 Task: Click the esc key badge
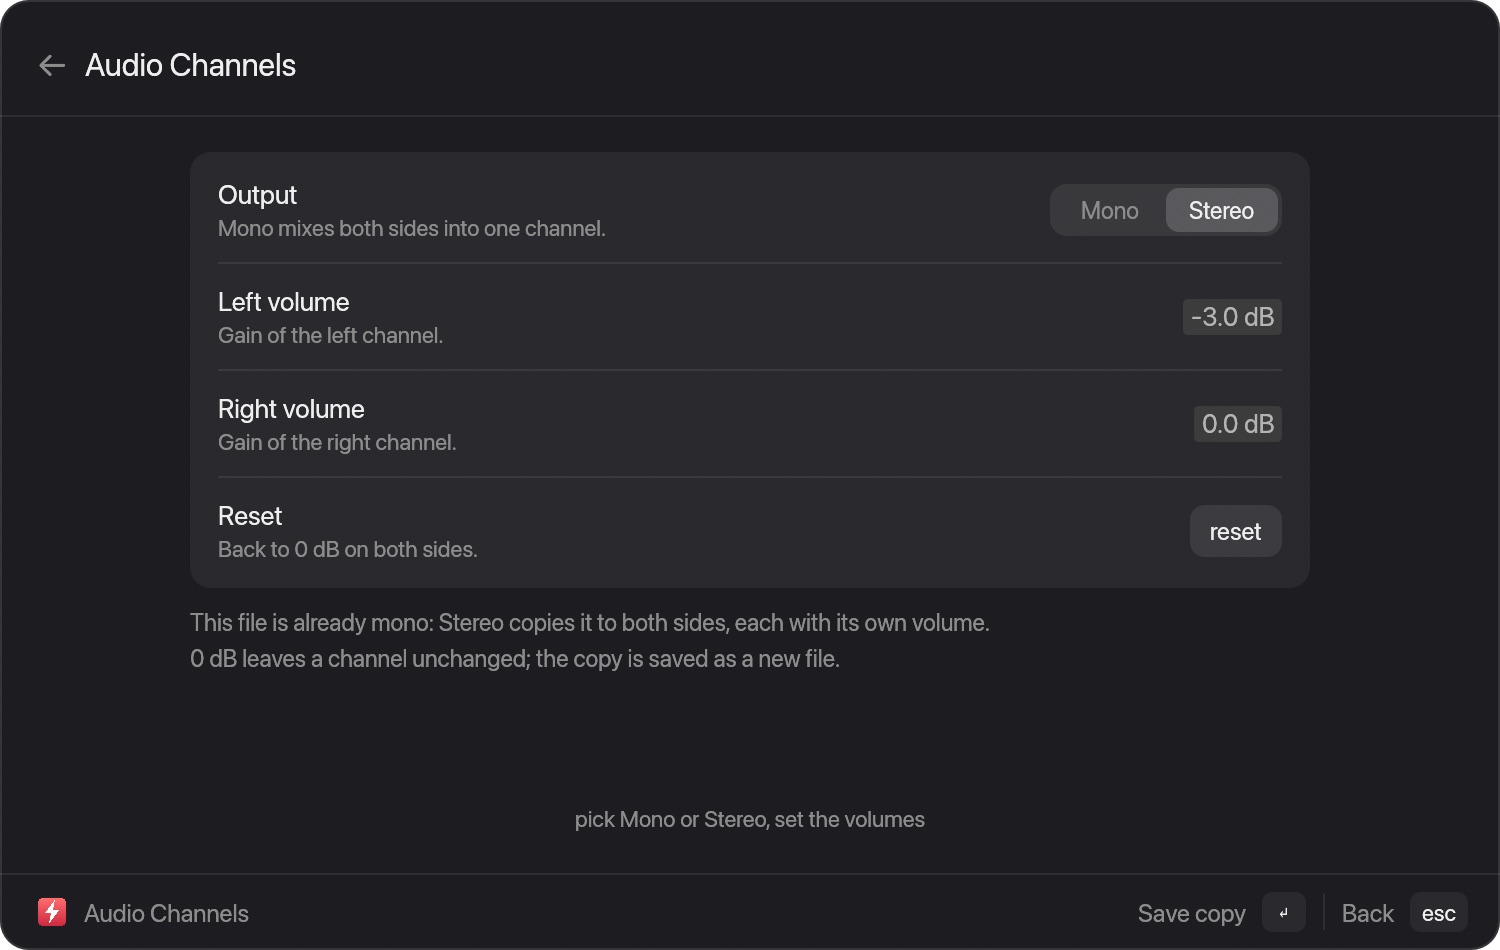1438,912
